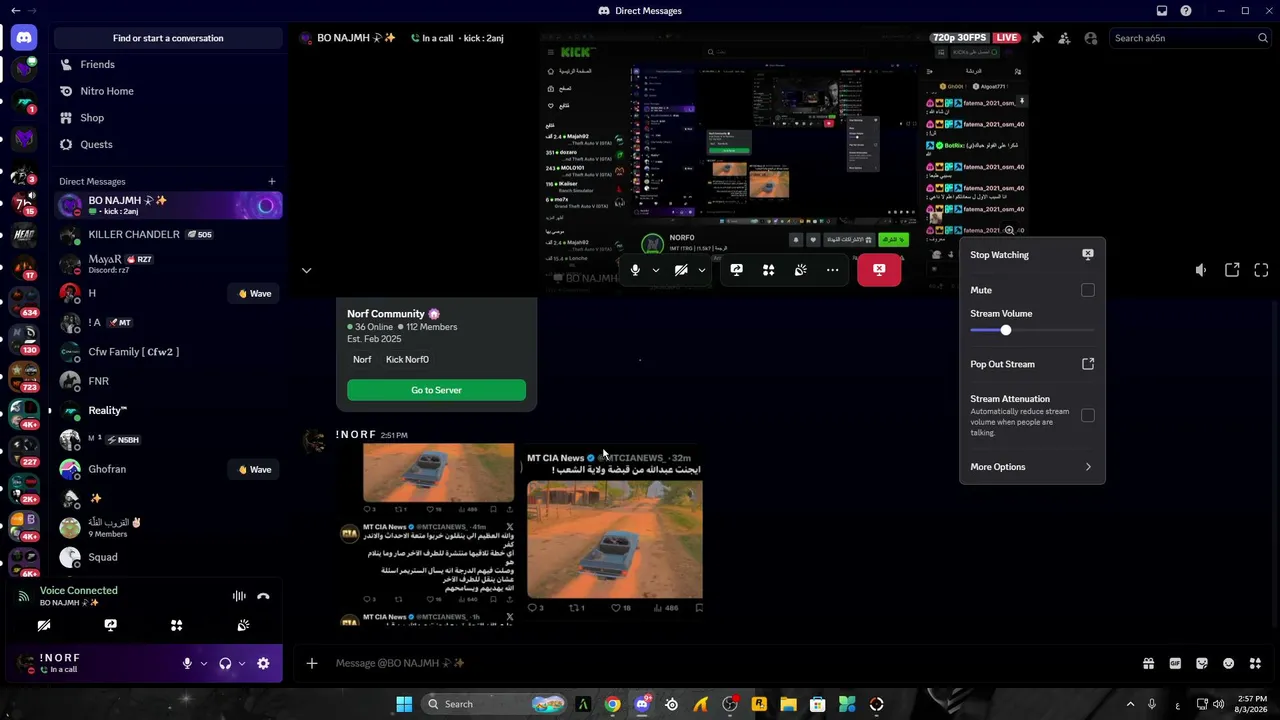1280x720 pixels.
Task: Click Find or start a conversation
Action: [168, 38]
